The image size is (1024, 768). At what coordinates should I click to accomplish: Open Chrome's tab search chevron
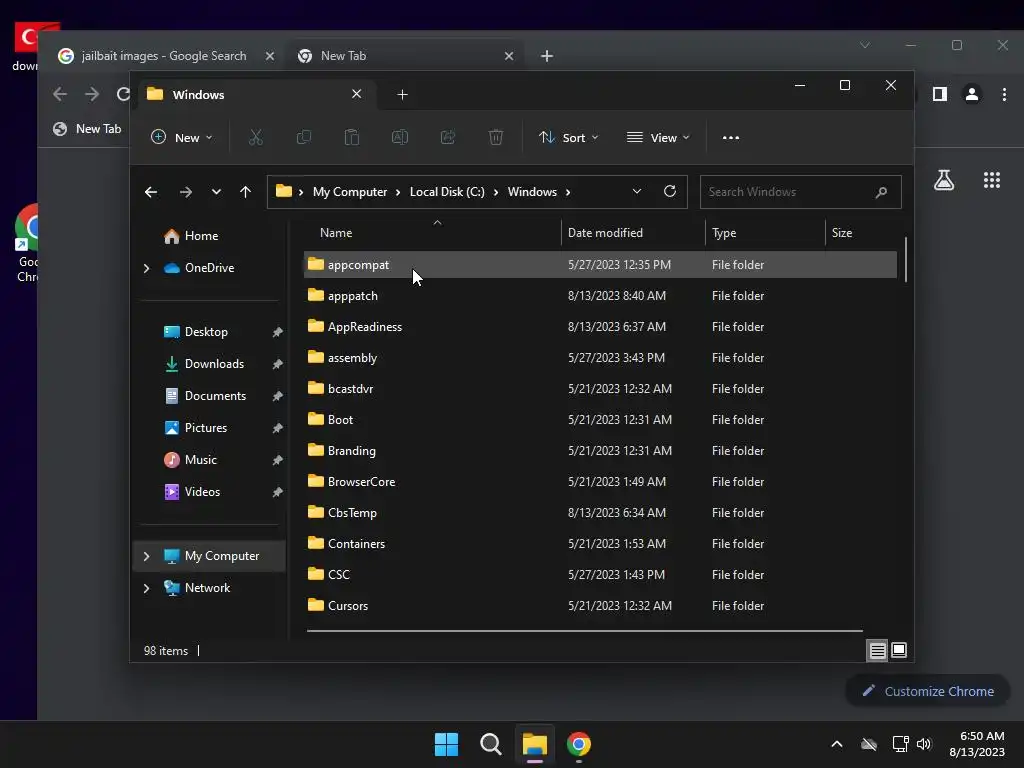[x=865, y=45]
